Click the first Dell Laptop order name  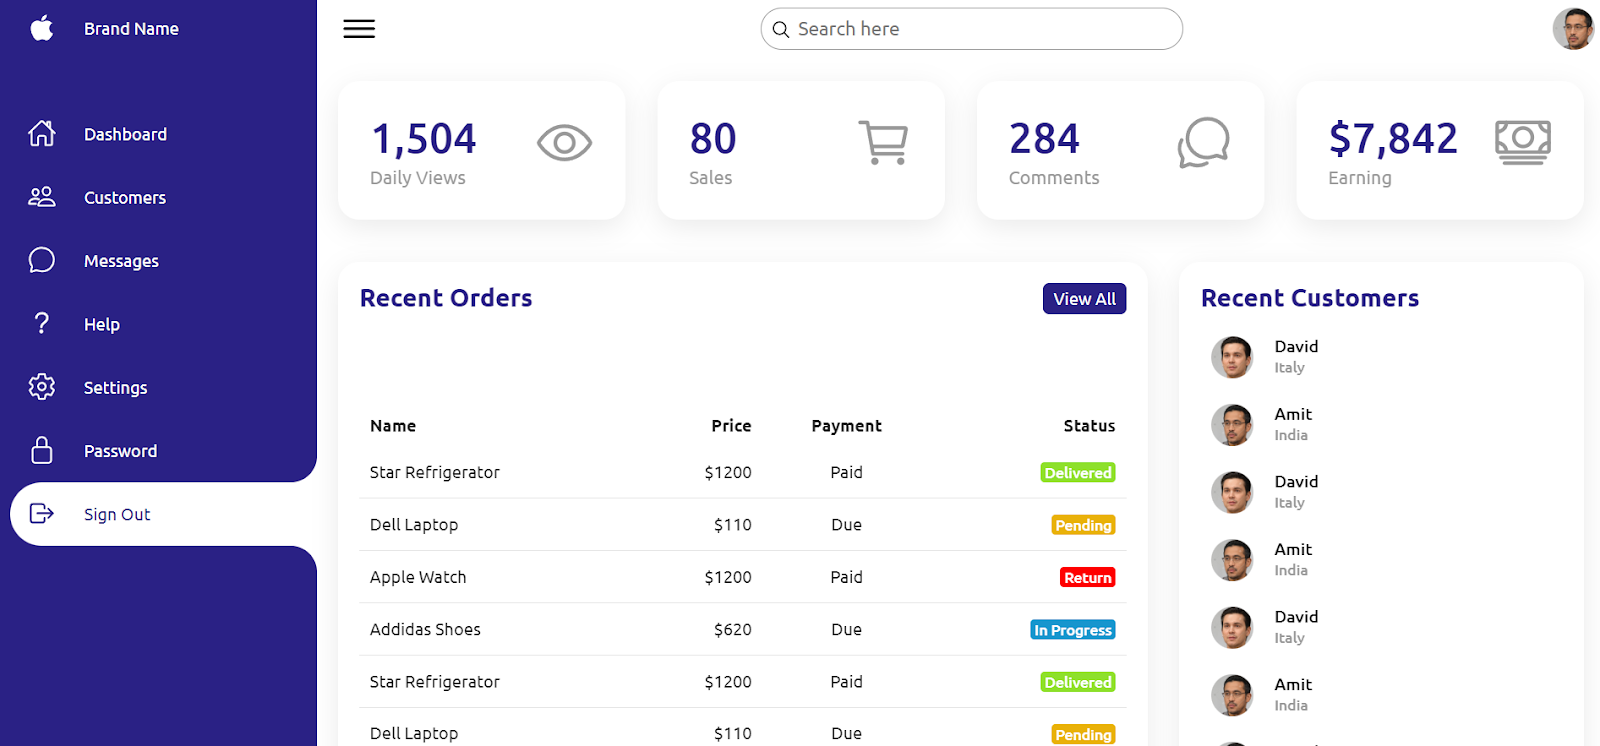click(414, 525)
